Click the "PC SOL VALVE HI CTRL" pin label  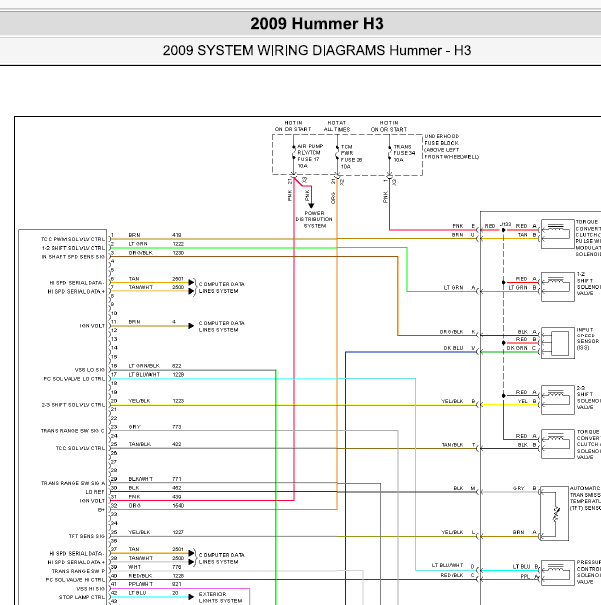coord(75,580)
